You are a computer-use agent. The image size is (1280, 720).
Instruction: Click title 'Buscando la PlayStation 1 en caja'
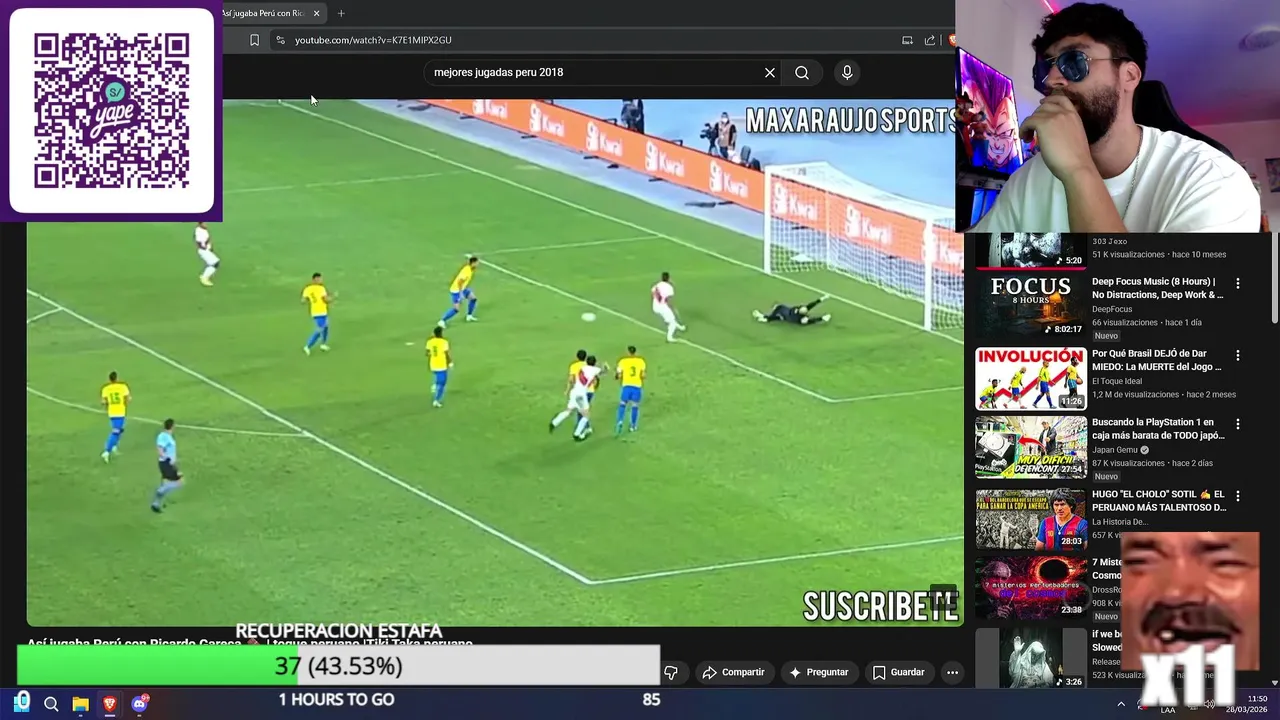pyautogui.click(x=1158, y=429)
